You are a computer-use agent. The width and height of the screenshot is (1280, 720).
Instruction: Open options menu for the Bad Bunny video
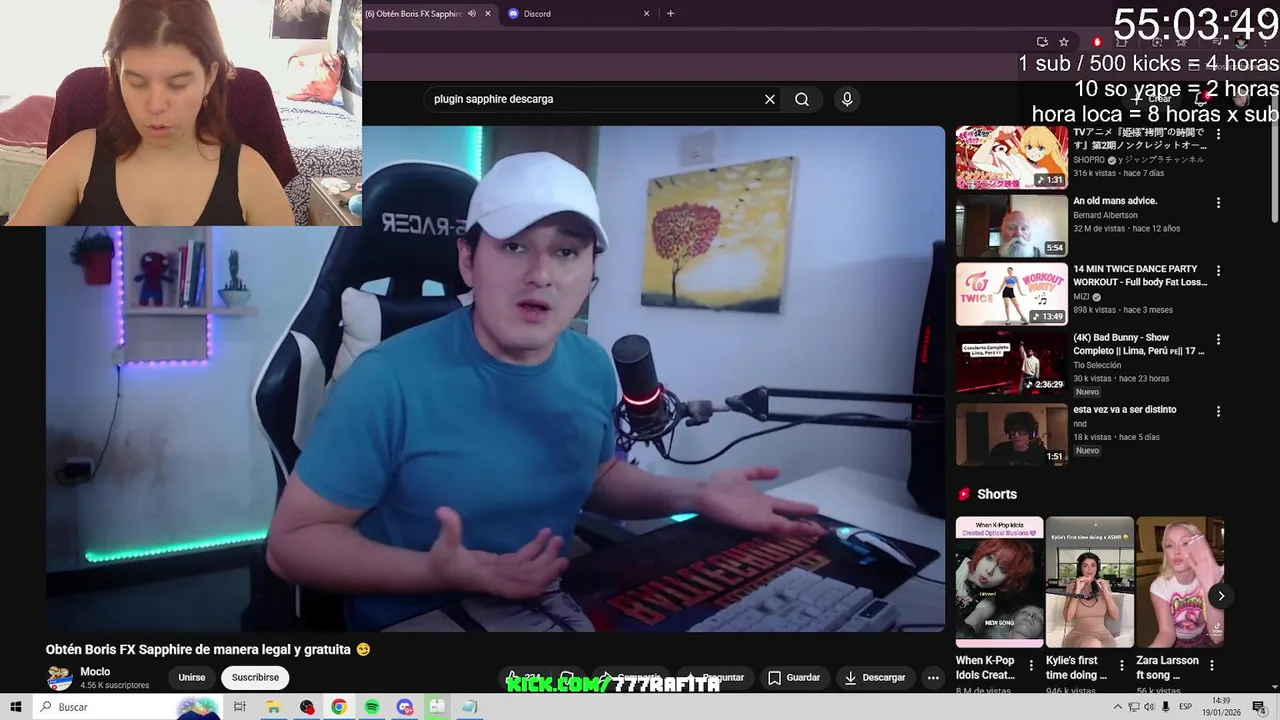pos(1218,340)
